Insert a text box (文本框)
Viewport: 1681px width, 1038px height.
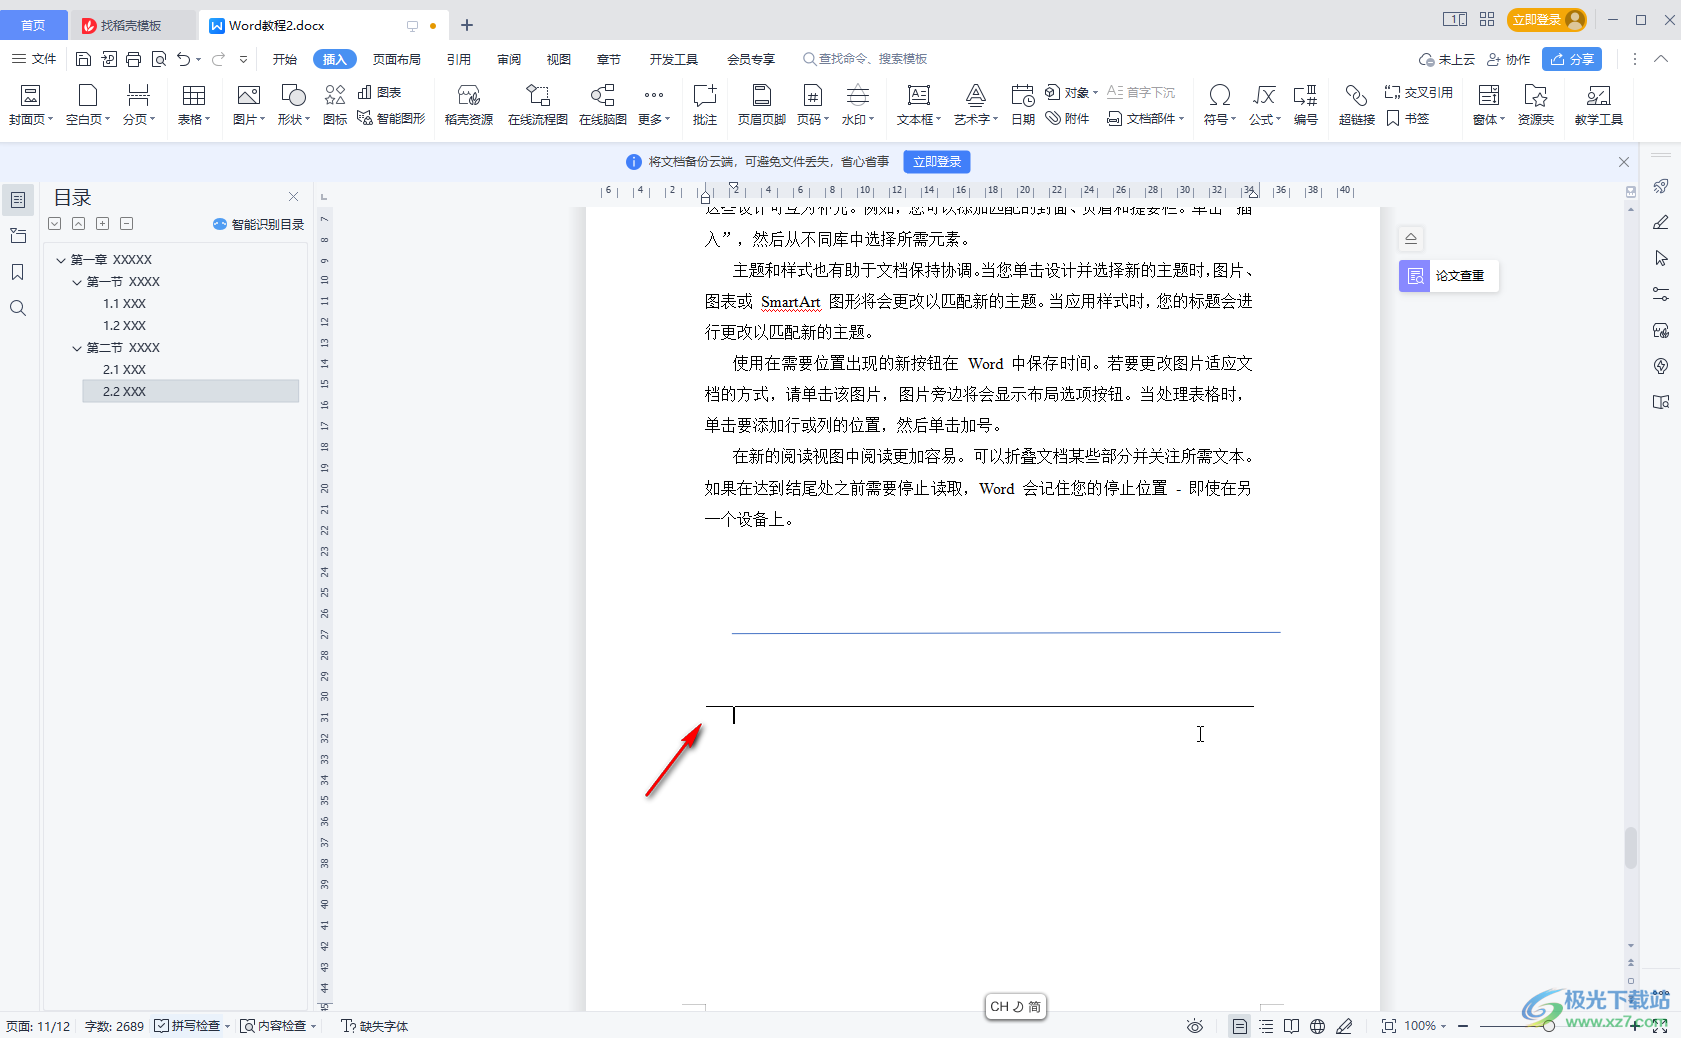(x=919, y=105)
